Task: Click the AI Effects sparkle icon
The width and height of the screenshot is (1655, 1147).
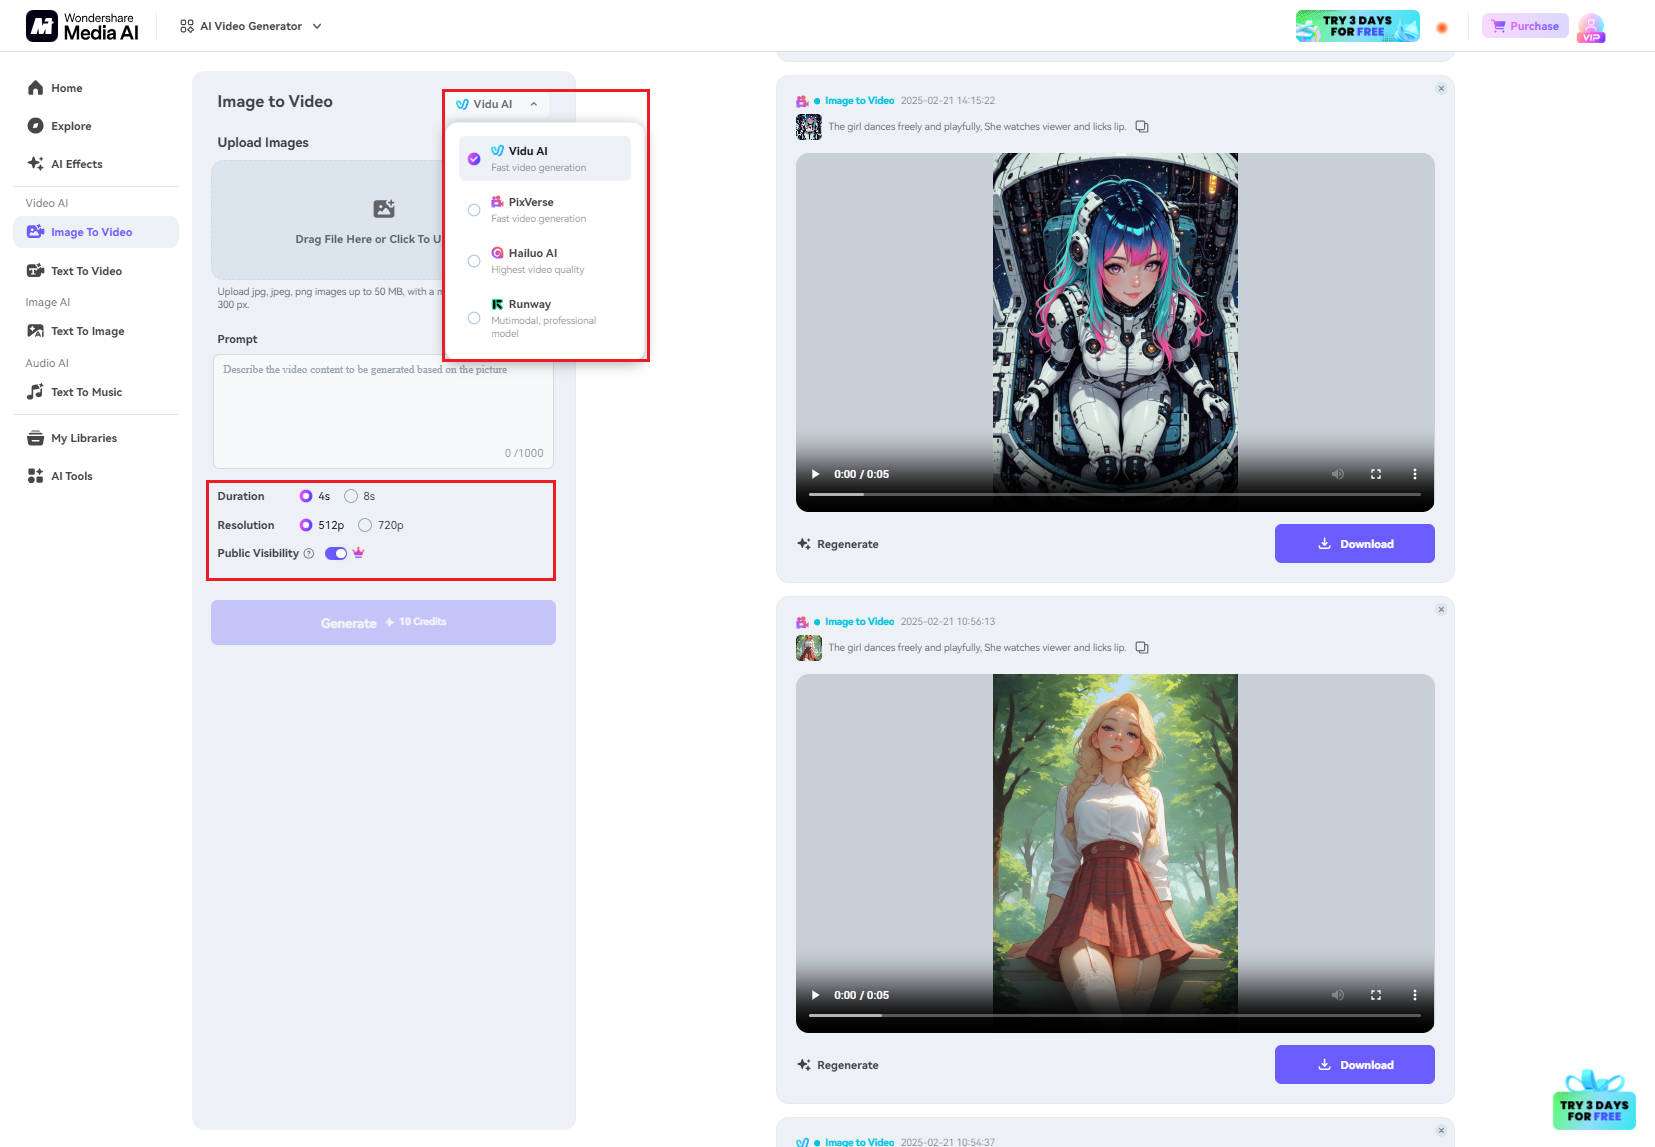Action: click(x=35, y=163)
